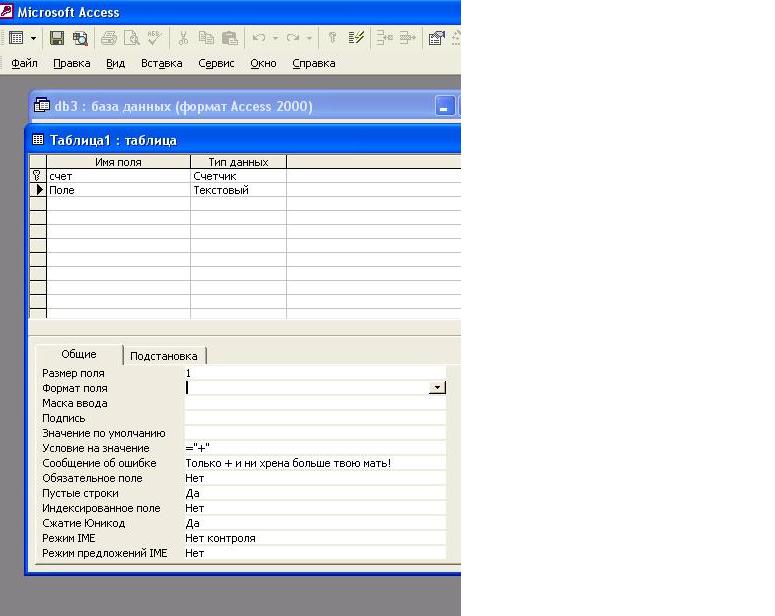Select the Поле row selector arrow

pos(38,190)
